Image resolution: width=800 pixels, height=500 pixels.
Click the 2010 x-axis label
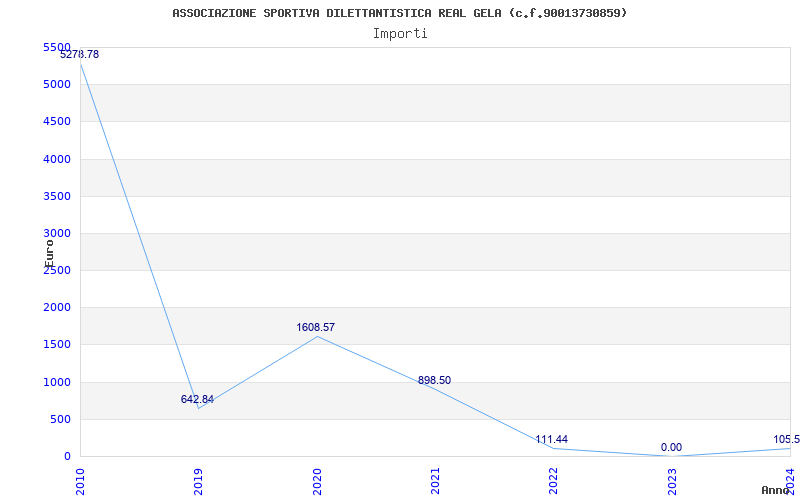pyautogui.click(x=80, y=481)
